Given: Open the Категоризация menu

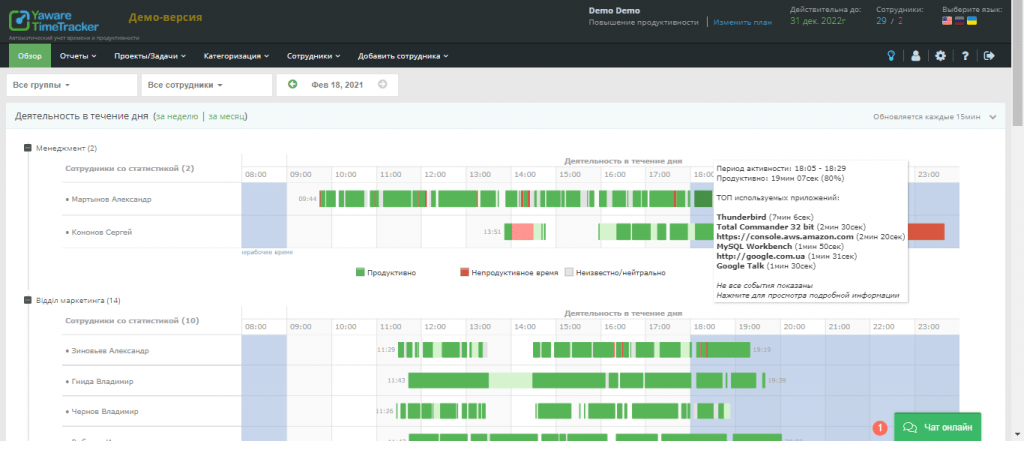Looking at the screenshot, I should tap(236, 56).
